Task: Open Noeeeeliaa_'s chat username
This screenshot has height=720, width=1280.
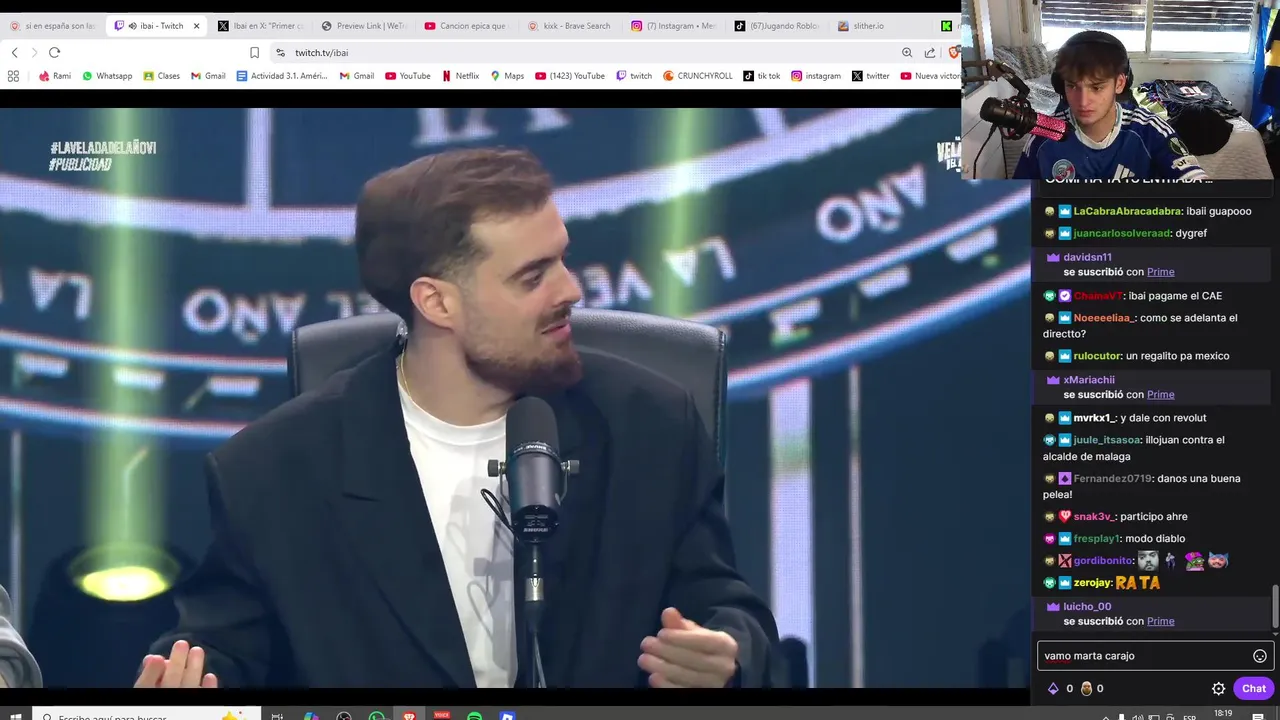Action: pyautogui.click(x=1104, y=318)
